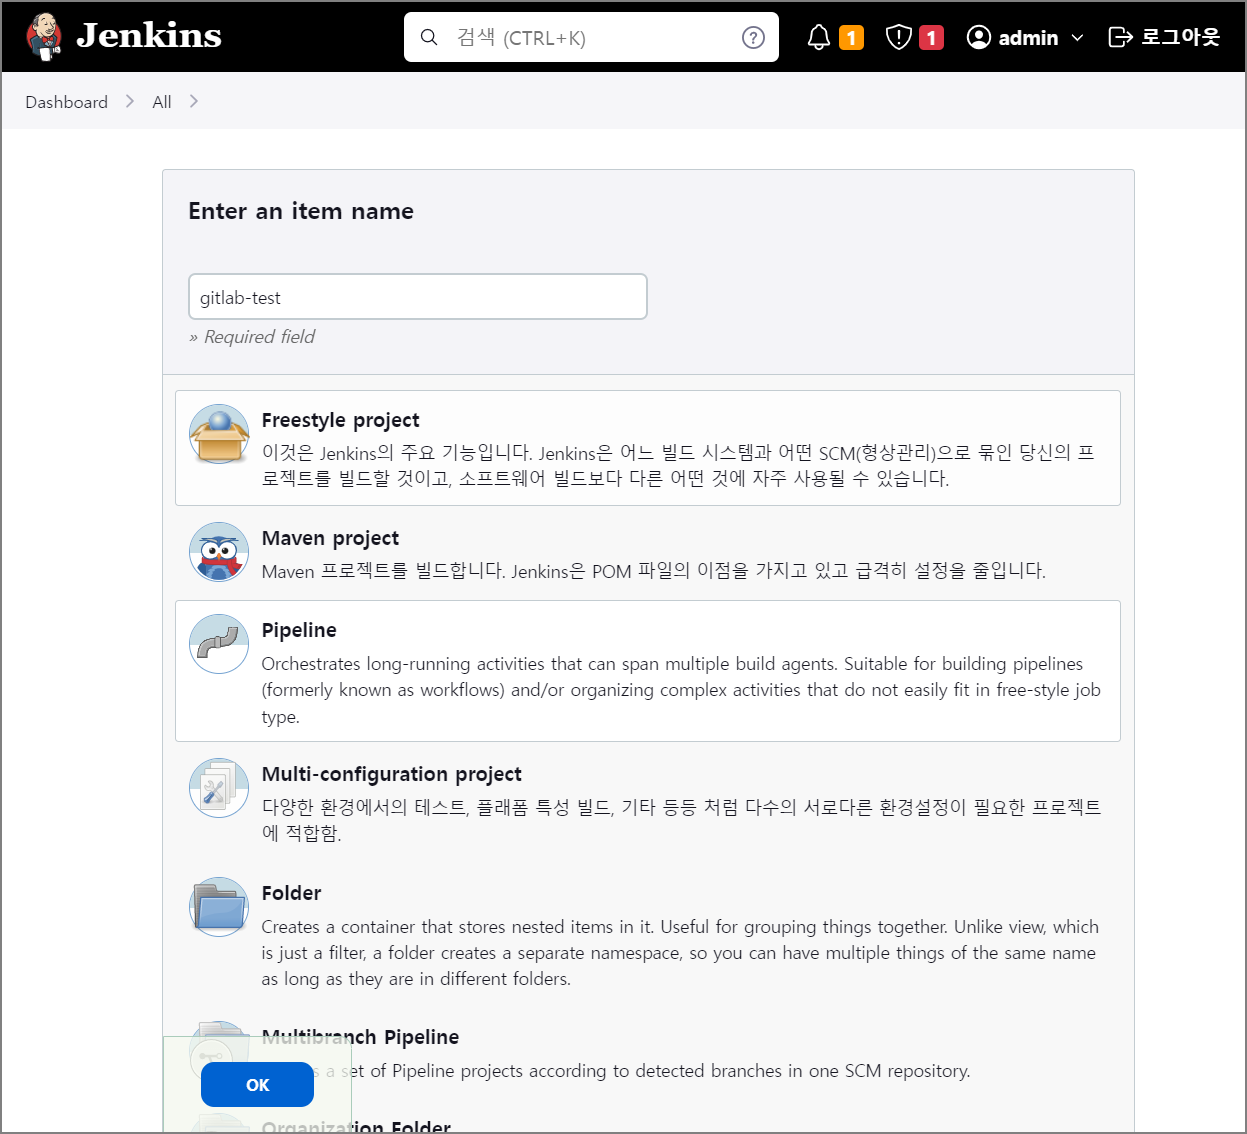
Task: Expand the chevron after All breadcrumb
Action: point(194,102)
